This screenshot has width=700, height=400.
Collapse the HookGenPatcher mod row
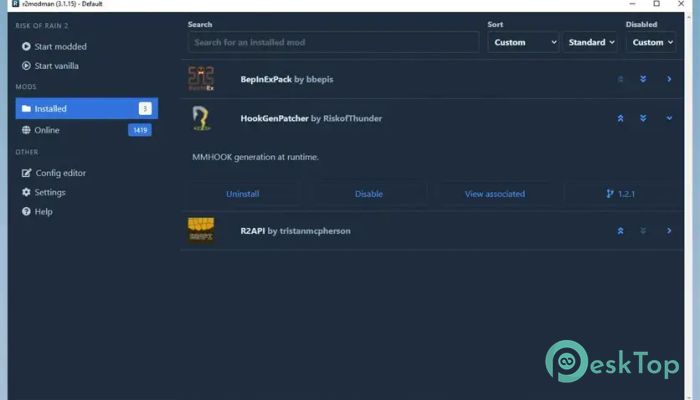coord(669,118)
